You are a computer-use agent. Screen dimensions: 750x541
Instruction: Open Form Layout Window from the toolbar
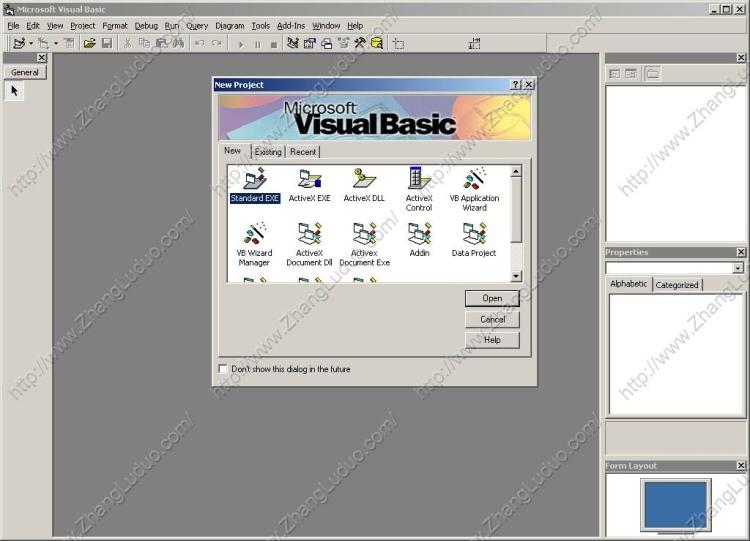pos(327,44)
